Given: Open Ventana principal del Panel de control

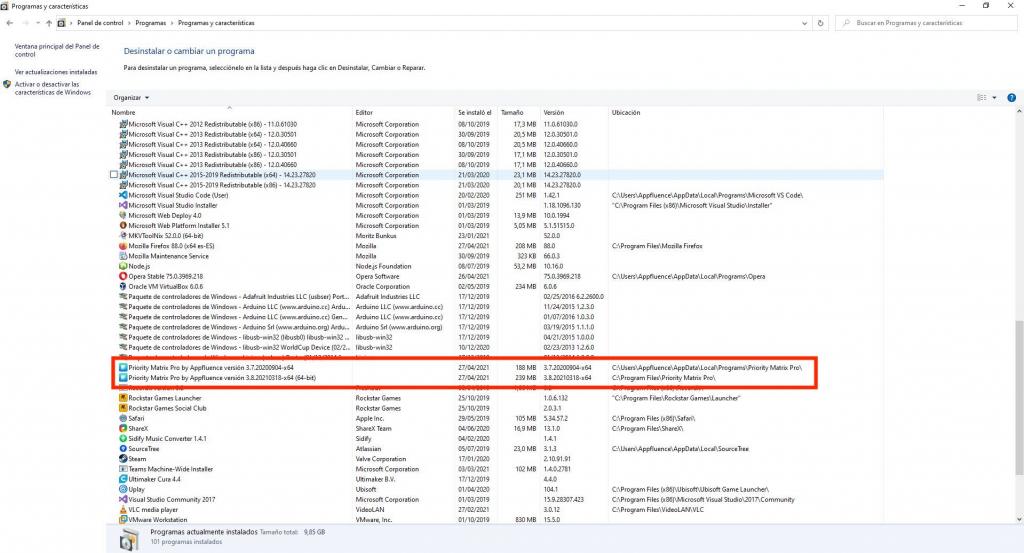Looking at the screenshot, I should coord(57,50).
